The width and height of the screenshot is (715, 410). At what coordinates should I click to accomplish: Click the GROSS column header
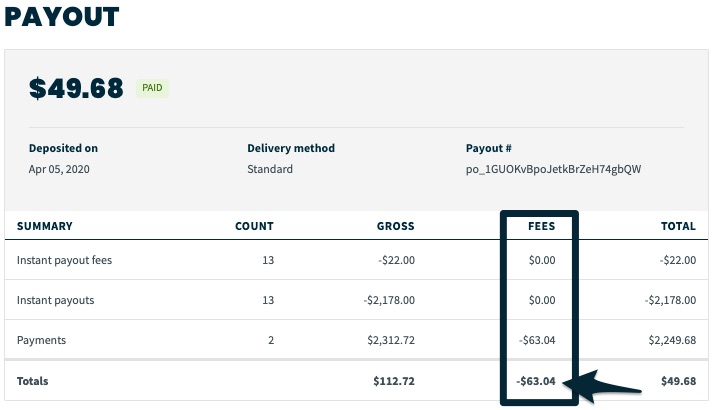(395, 226)
